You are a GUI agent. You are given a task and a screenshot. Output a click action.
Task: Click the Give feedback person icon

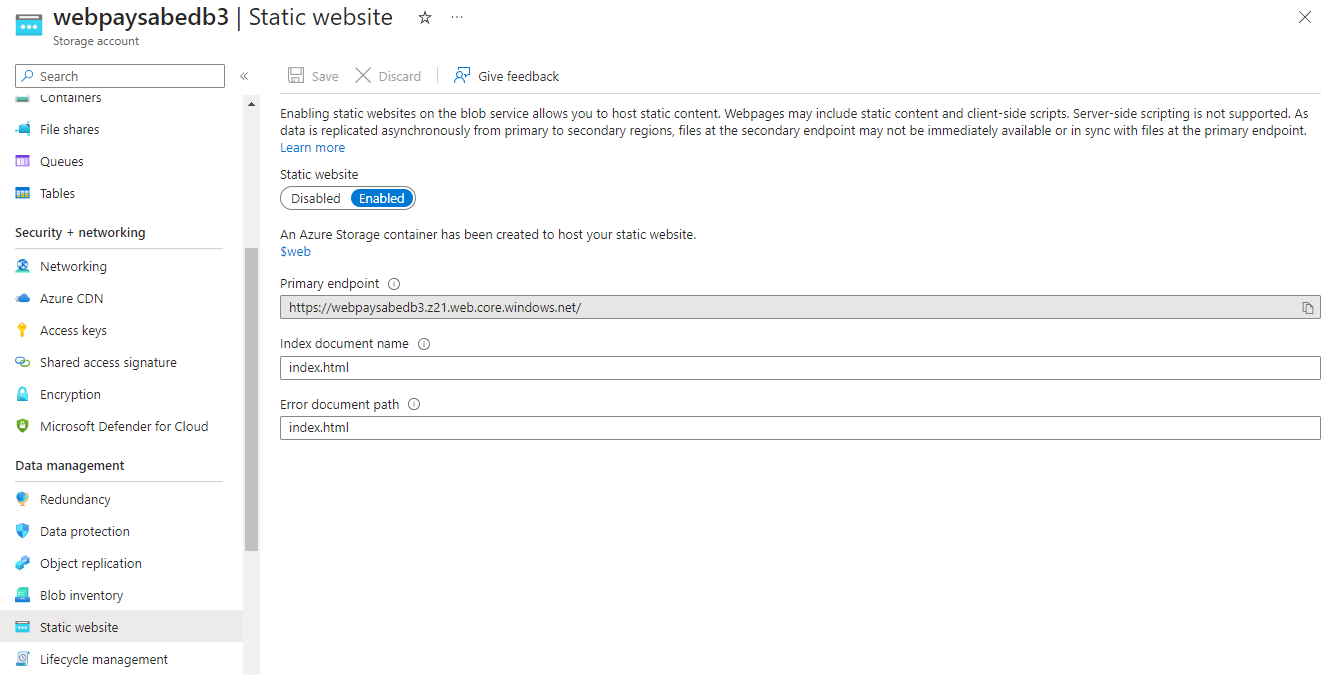[x=462, y=76]
